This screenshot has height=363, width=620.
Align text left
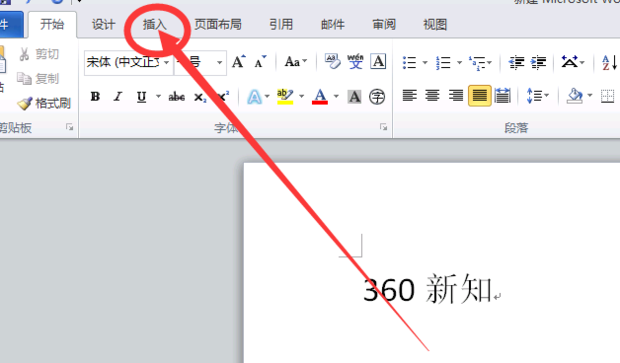pyautogui.click(x=409, y=96)
